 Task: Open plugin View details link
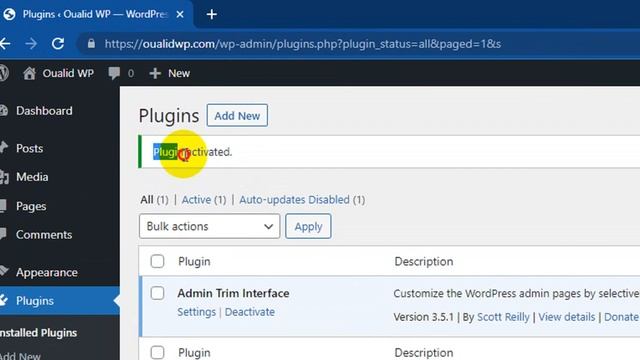pos(567,317)
